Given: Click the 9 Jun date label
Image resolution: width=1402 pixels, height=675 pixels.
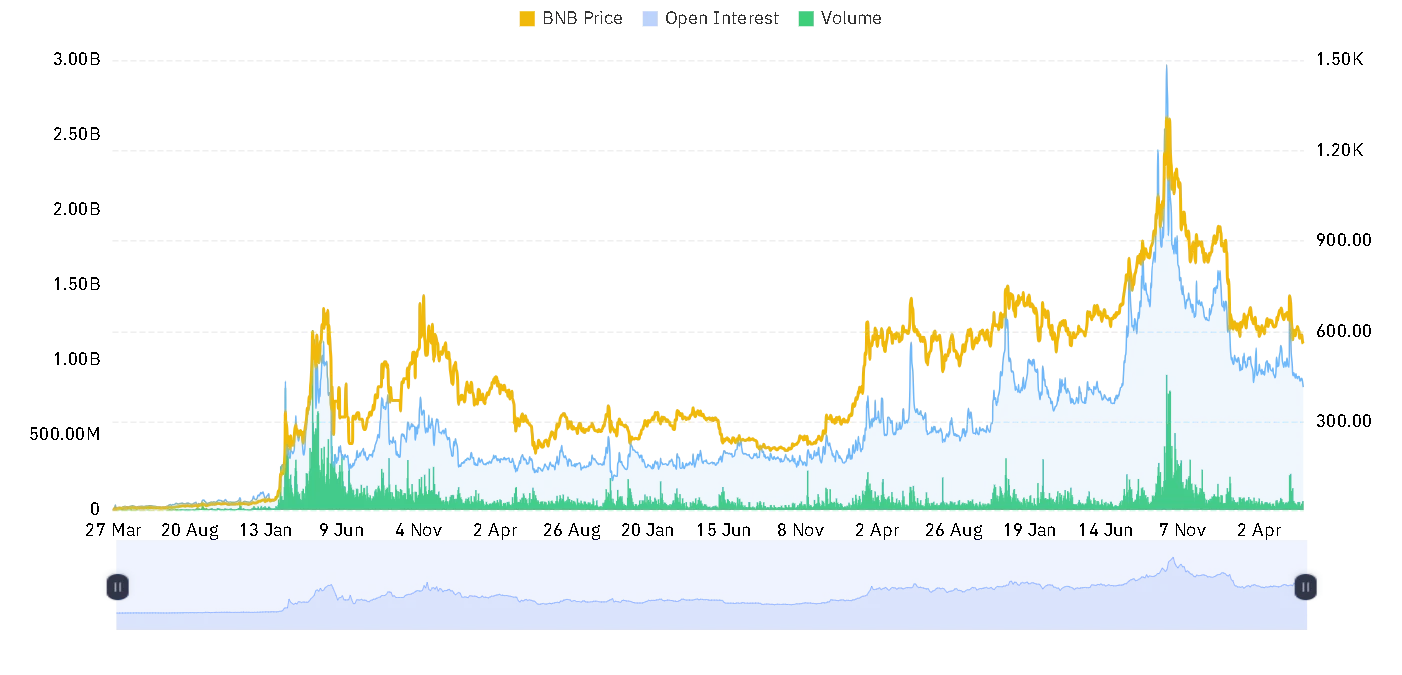Looking at the screenshot, I should click(342, 530).
